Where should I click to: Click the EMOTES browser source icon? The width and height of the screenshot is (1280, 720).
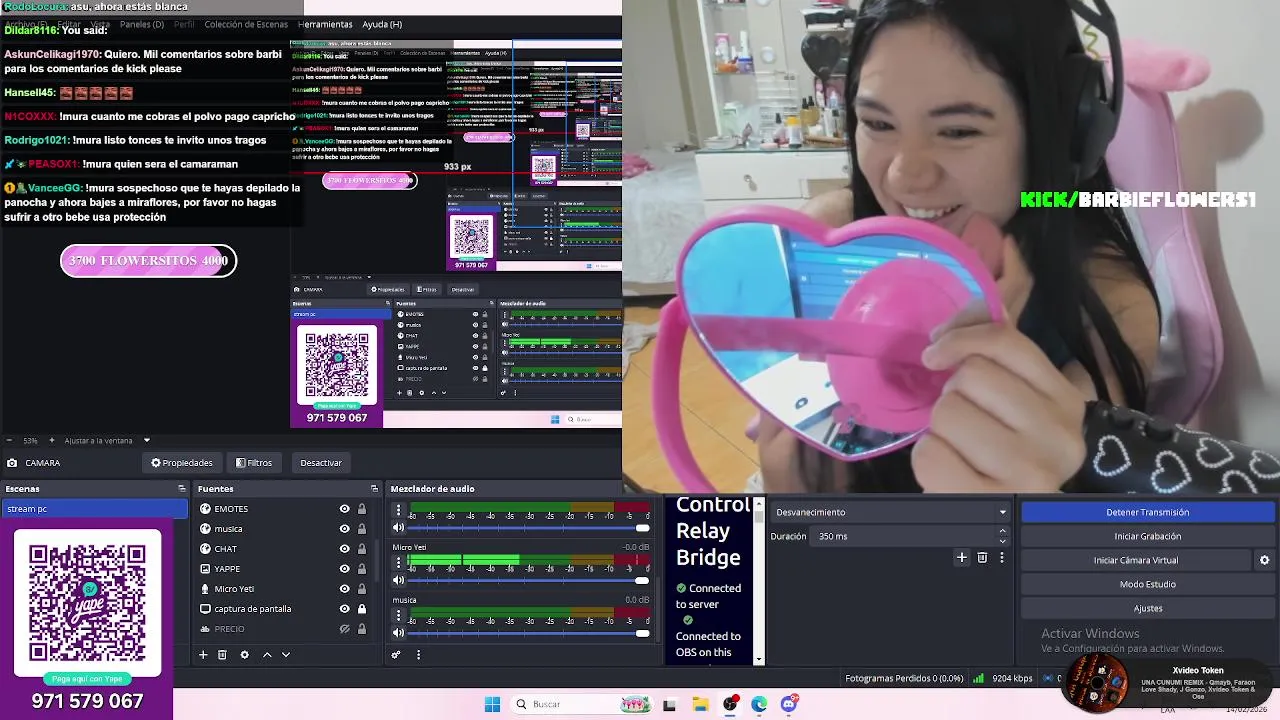pyautogui.click(x=205, y=509)
